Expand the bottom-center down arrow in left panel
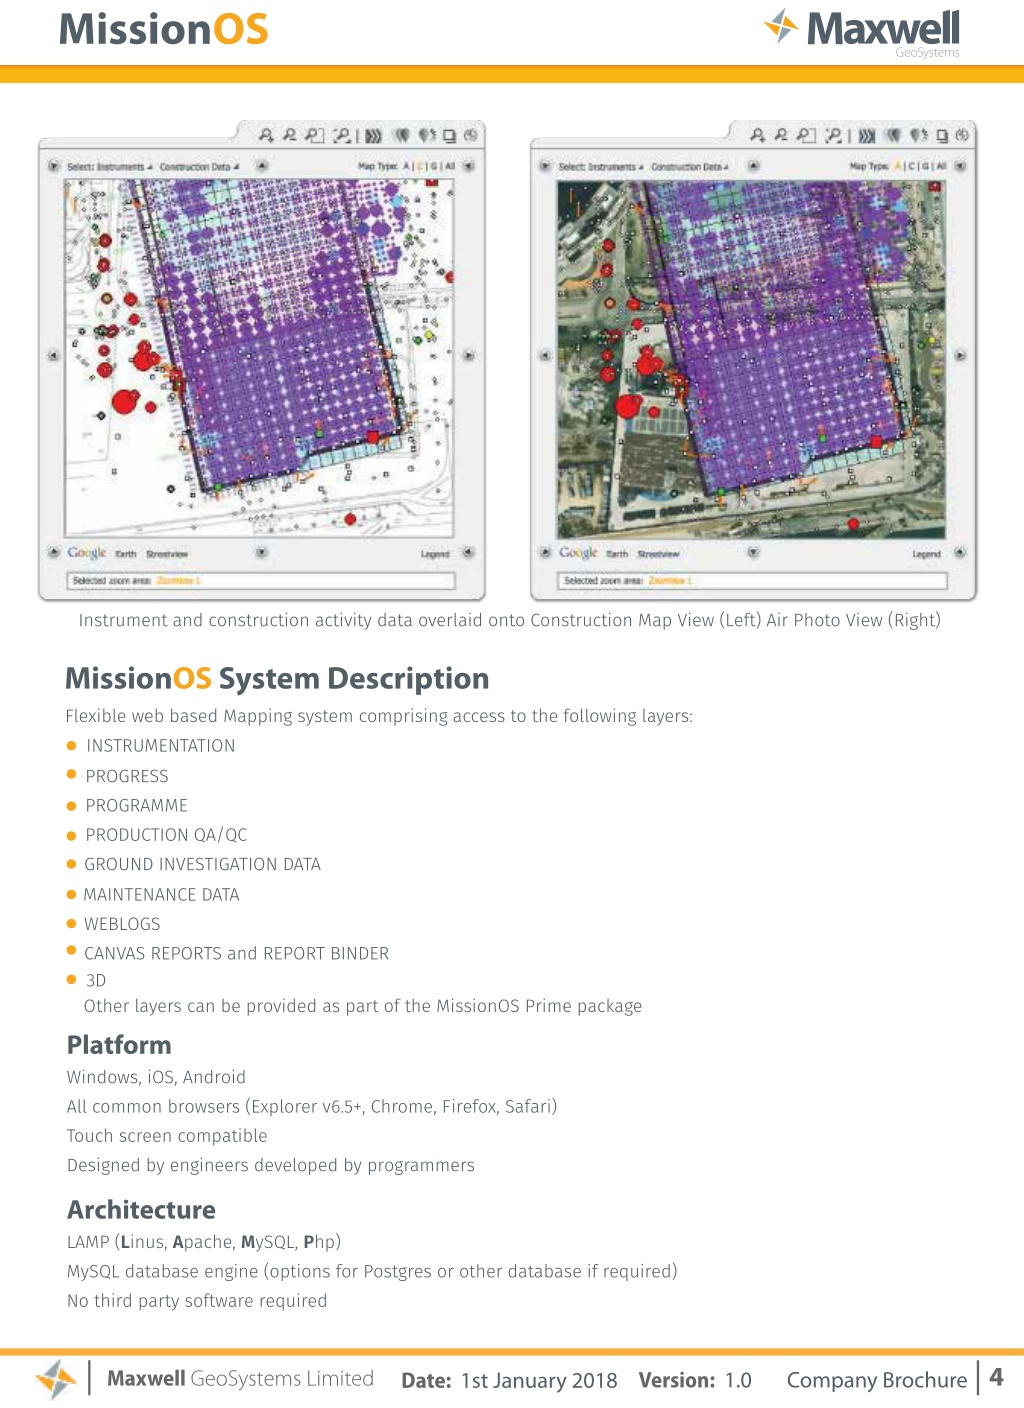This screenshot has width=1024, height=1408. pos(262,552)
